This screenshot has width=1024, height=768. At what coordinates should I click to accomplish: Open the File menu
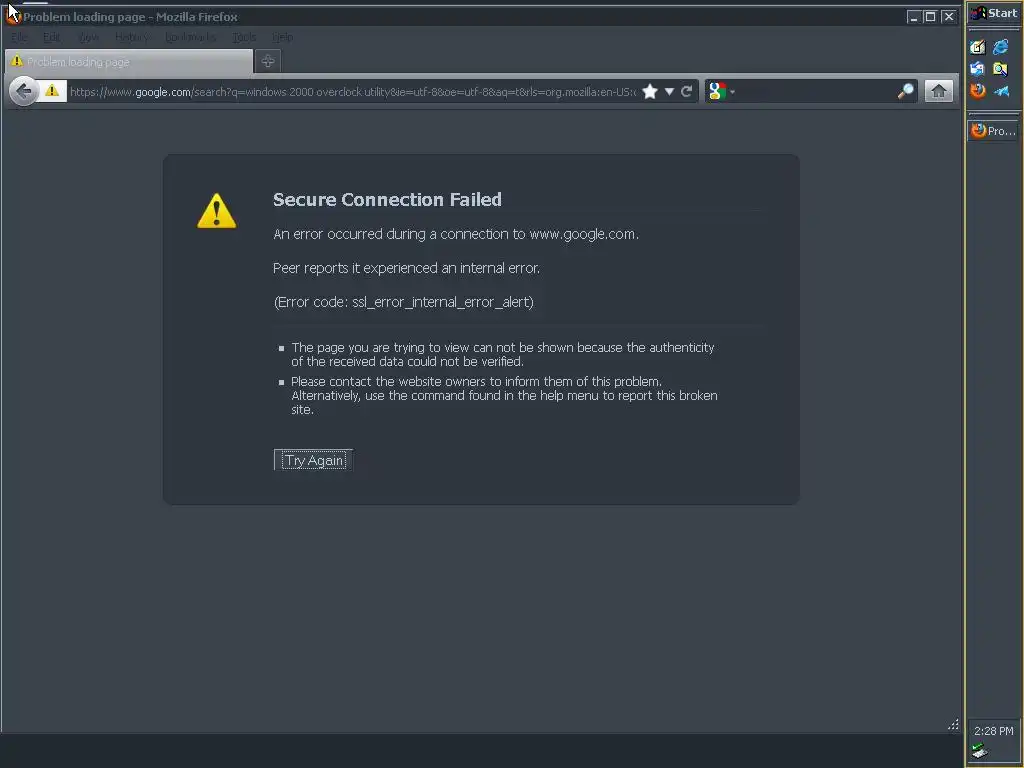tap(19, 37)
